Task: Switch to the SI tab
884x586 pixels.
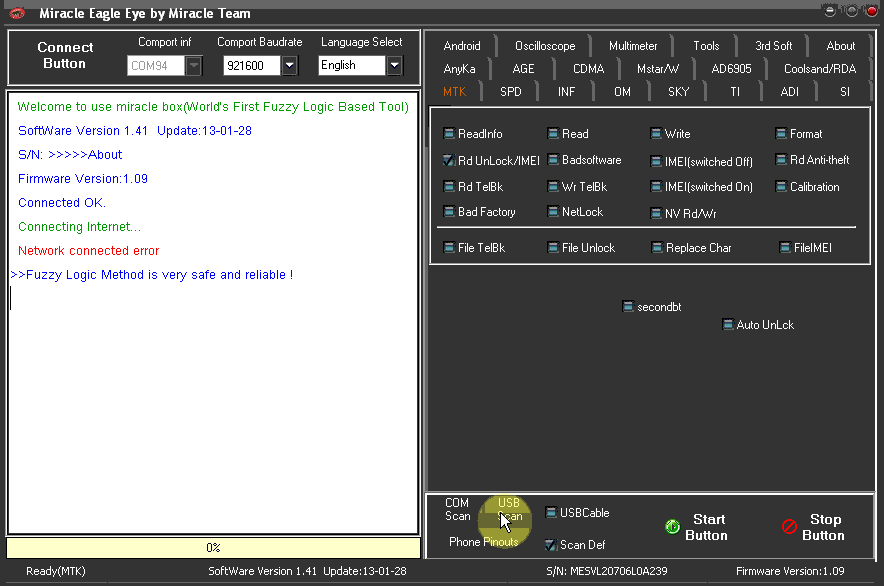Action: point(844,92)
